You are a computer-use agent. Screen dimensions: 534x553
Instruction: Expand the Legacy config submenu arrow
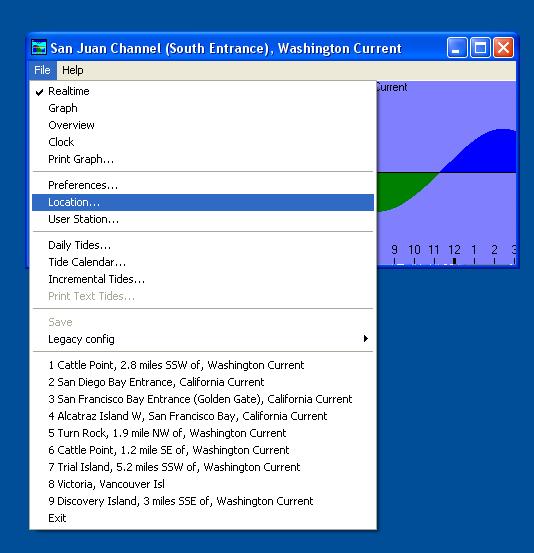[x=366, y=339]
